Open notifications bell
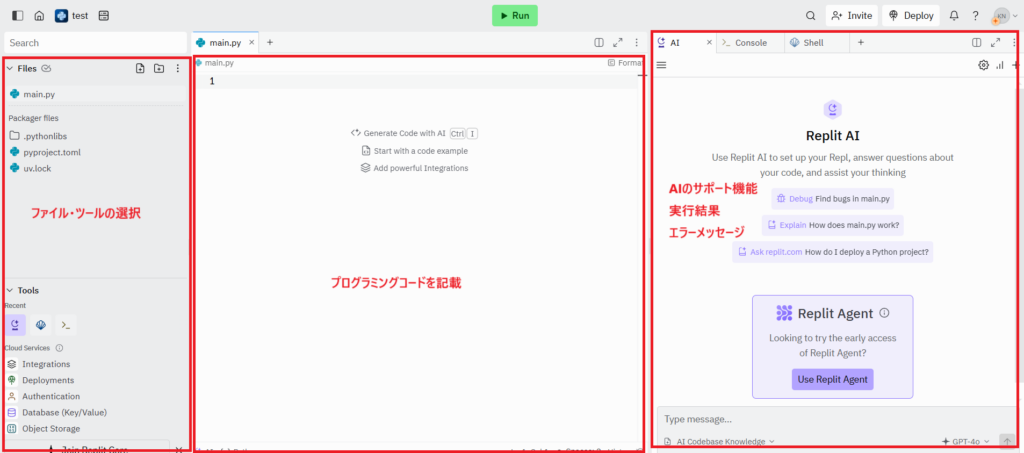This screenshot has height=453, width=1024. pos(954,16)
